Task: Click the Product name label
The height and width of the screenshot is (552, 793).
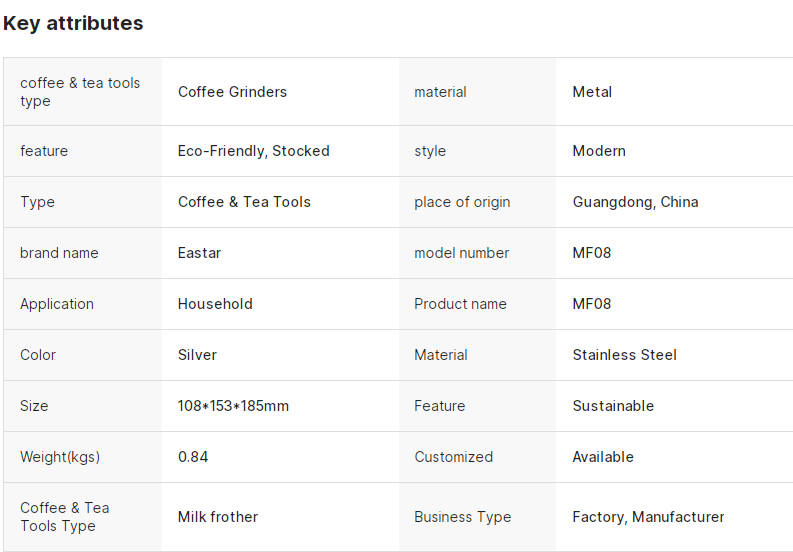Action: click(x=460, y=304)
